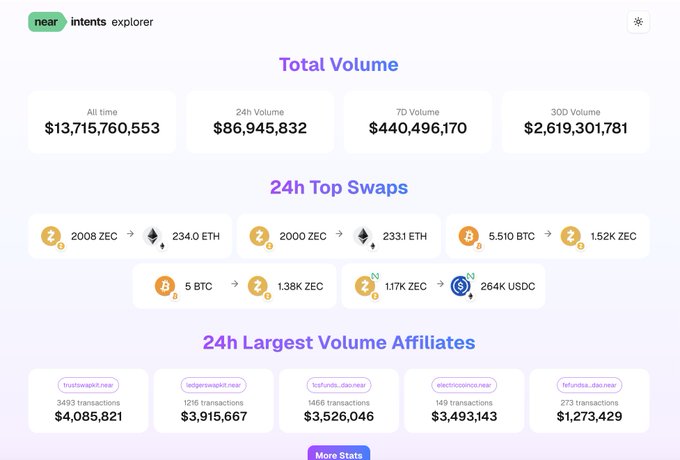680x460 pixels.
Task: Click the Ethereum icon beside 233.1 ETH
Action: click(x=364, y=236)
